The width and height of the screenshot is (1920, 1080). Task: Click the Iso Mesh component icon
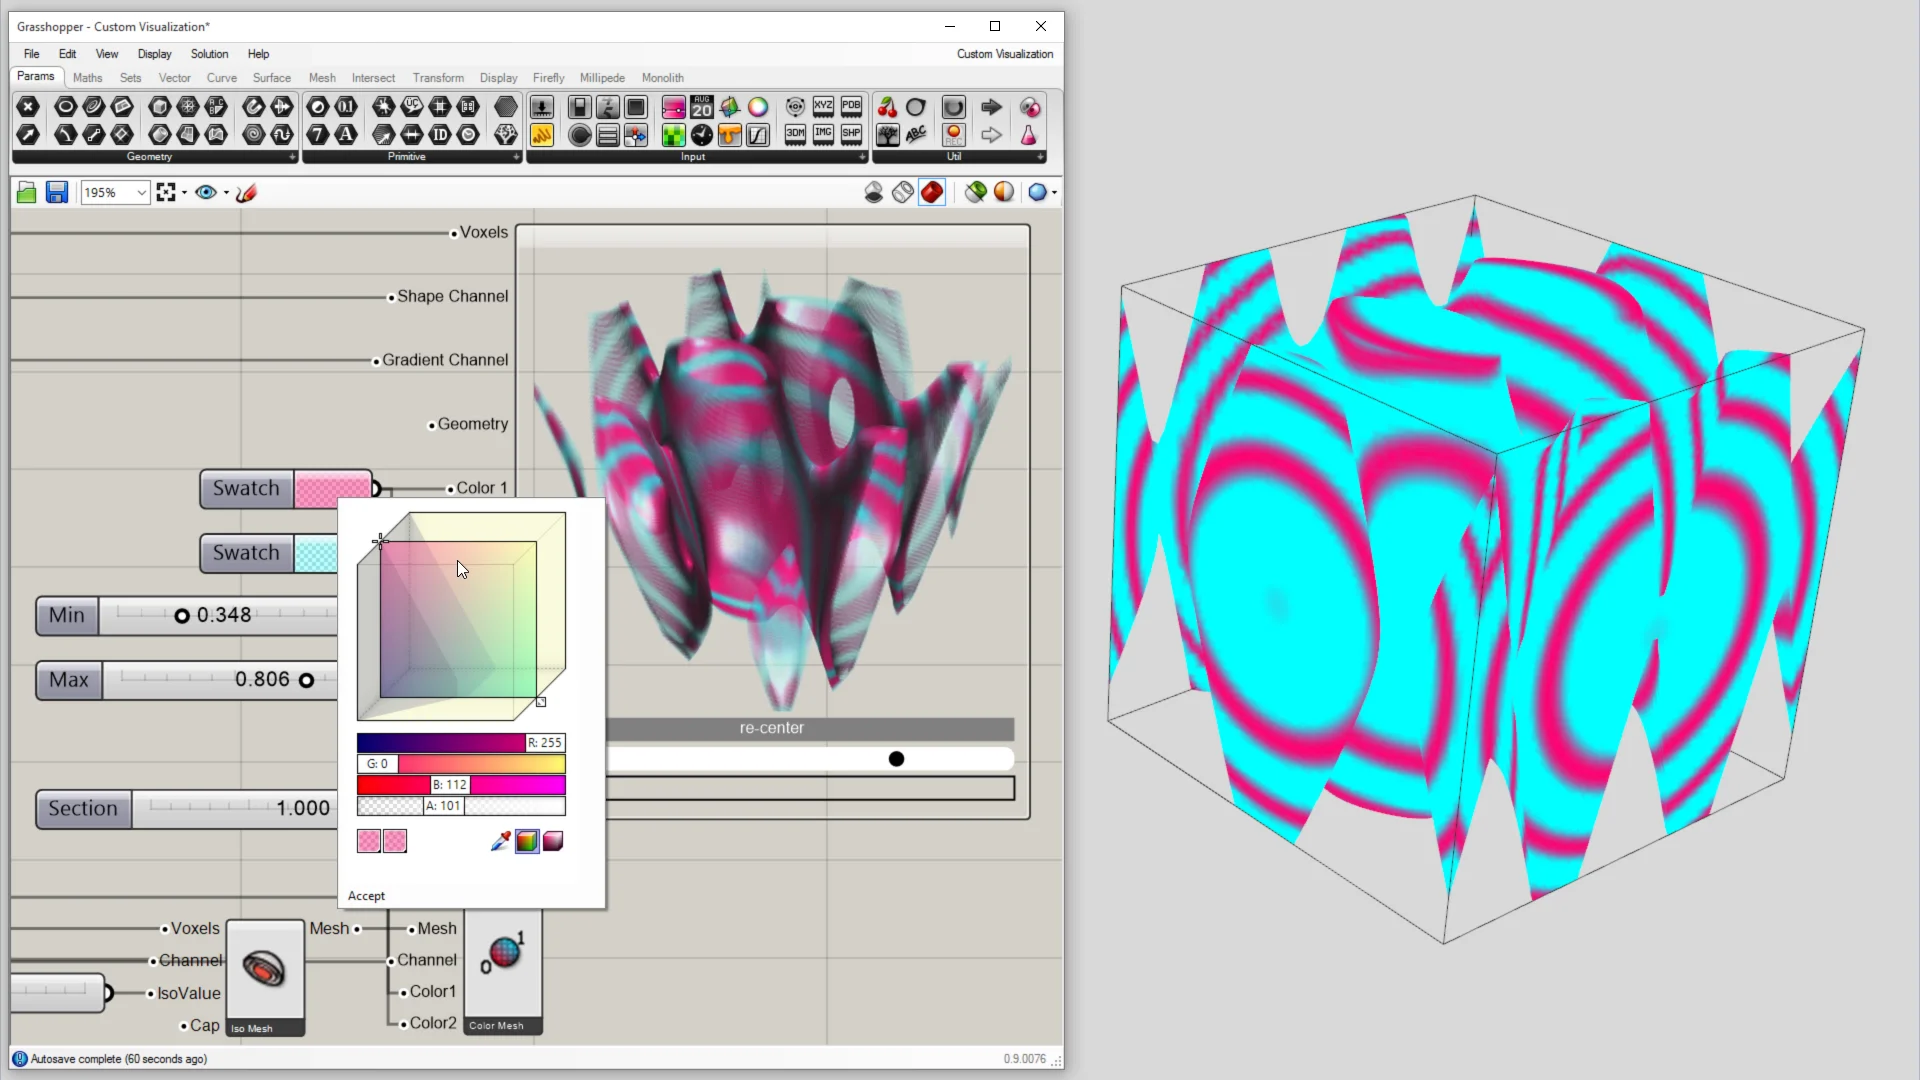(264, 968)
